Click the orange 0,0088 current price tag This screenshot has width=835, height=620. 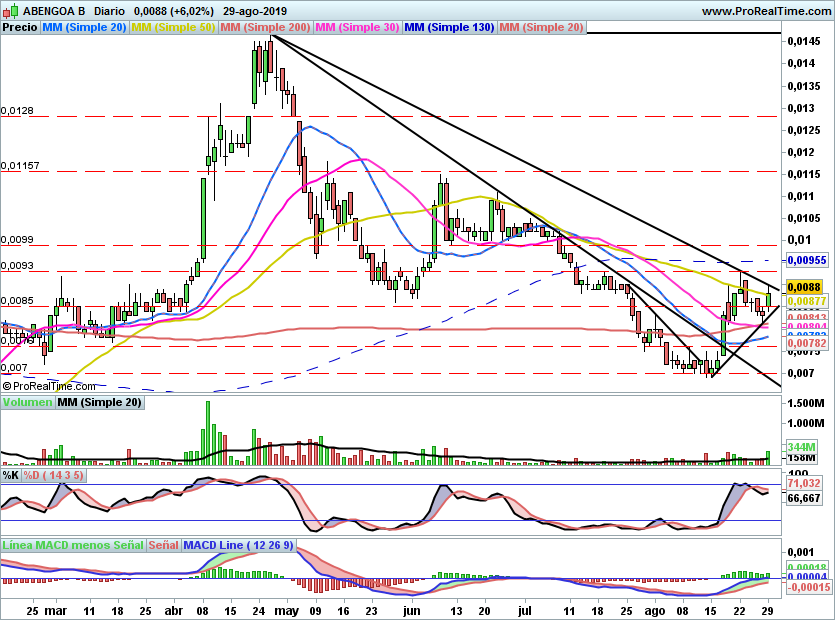[x=804, y=287]
